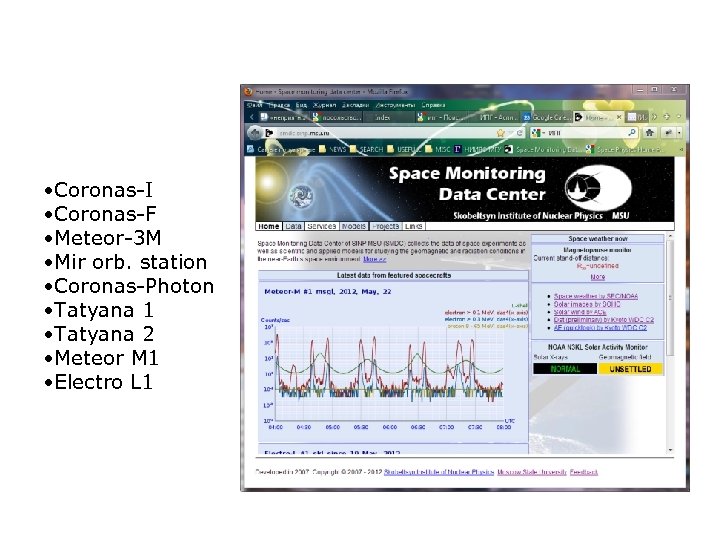Open Solar images by SOHO link

tap(587, 304)
